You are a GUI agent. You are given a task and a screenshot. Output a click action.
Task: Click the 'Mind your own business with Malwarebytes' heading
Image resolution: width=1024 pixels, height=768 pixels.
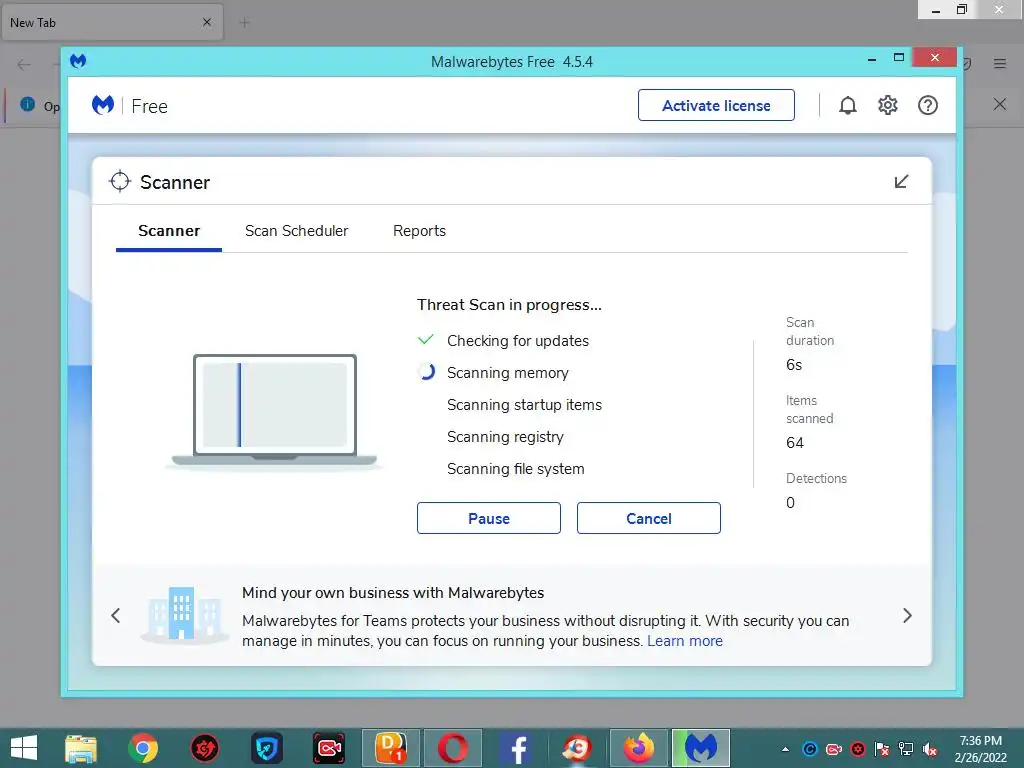tap(393, 593)
